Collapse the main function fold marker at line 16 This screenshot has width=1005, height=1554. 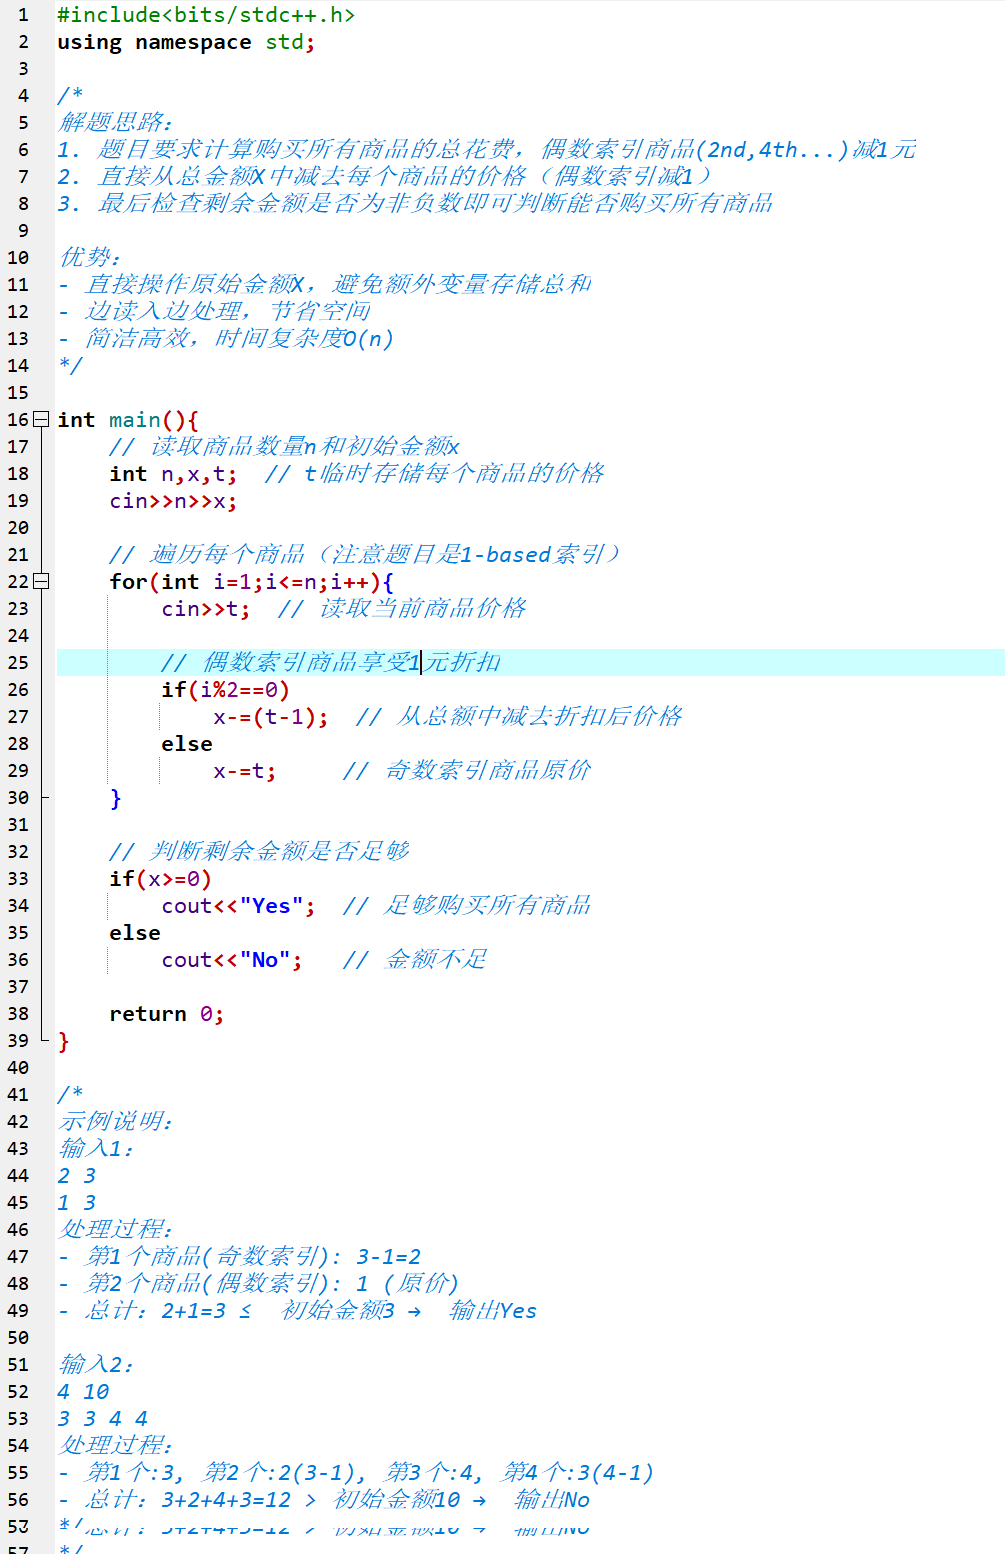click(x=41, y=419)
